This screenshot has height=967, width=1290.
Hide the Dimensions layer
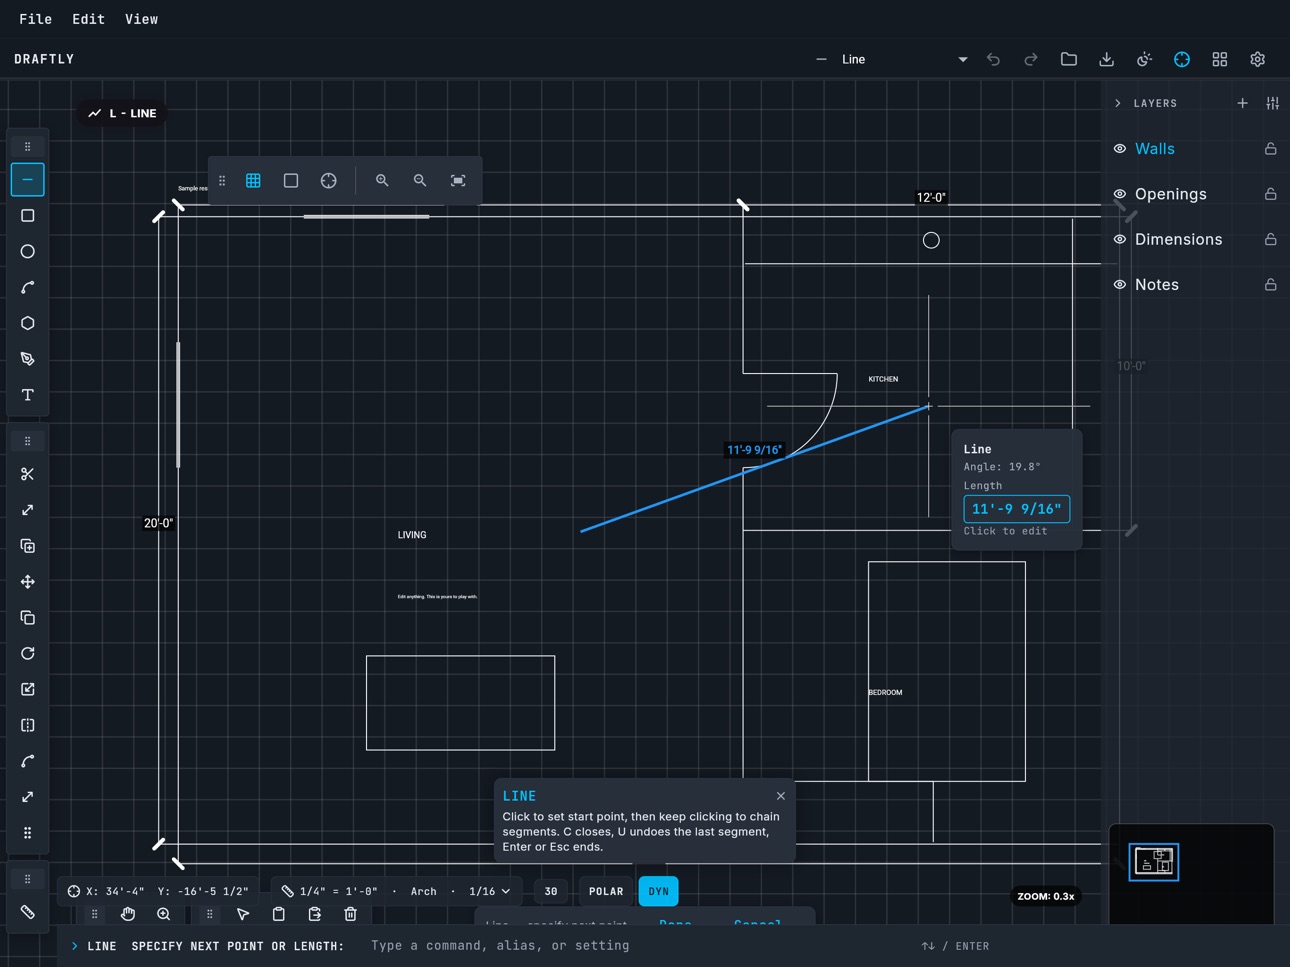[1120, 239]
